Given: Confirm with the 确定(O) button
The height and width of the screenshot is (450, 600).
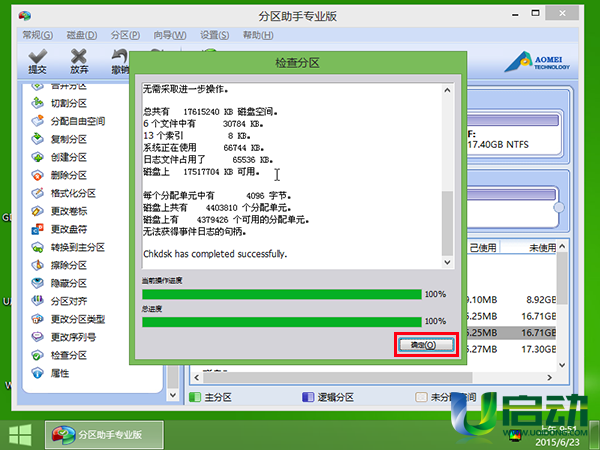Looking at the screenshot, I should coord(426,345).
